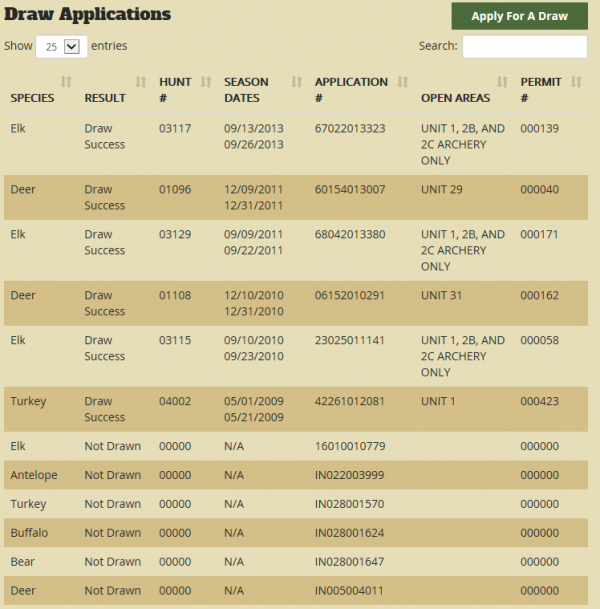The width and height of the screenshot is (600, 609).
Task: Click sort arrows icon beside Permit # column
Action: [577, 81]
